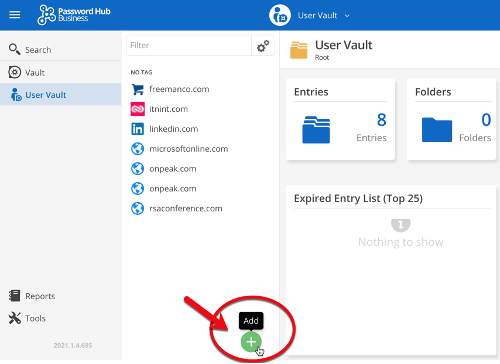Expand the User Vault dropdown chevron in header
500x364 pixels.
[x=347, y=16]
